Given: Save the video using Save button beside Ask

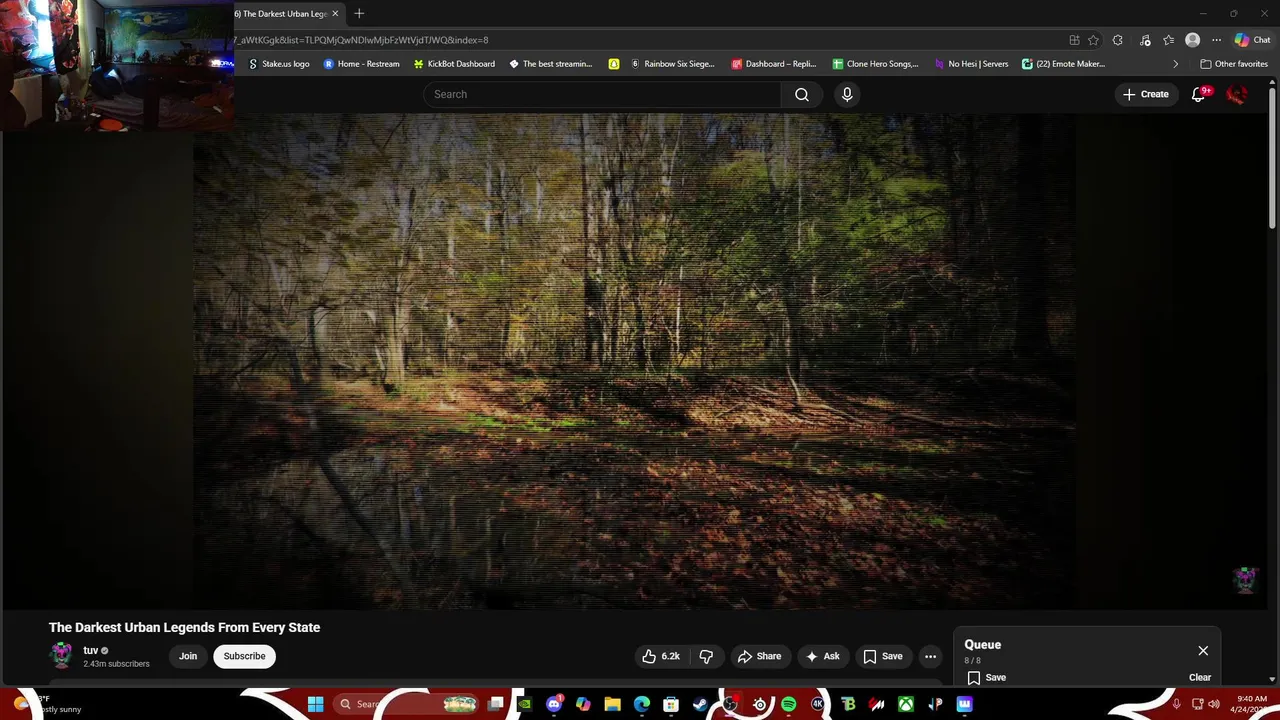Looking at the screenshot, I should 883,656.
